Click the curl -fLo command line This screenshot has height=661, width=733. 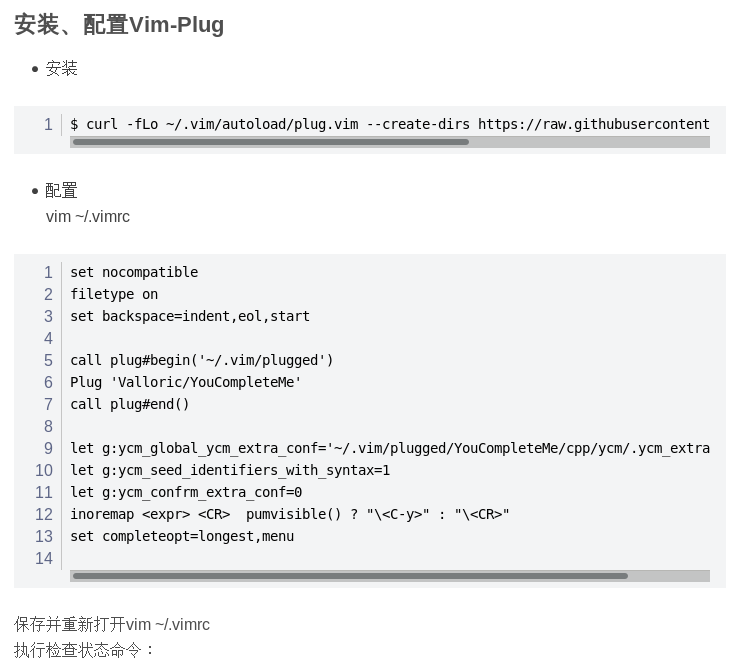click(389, 124)
